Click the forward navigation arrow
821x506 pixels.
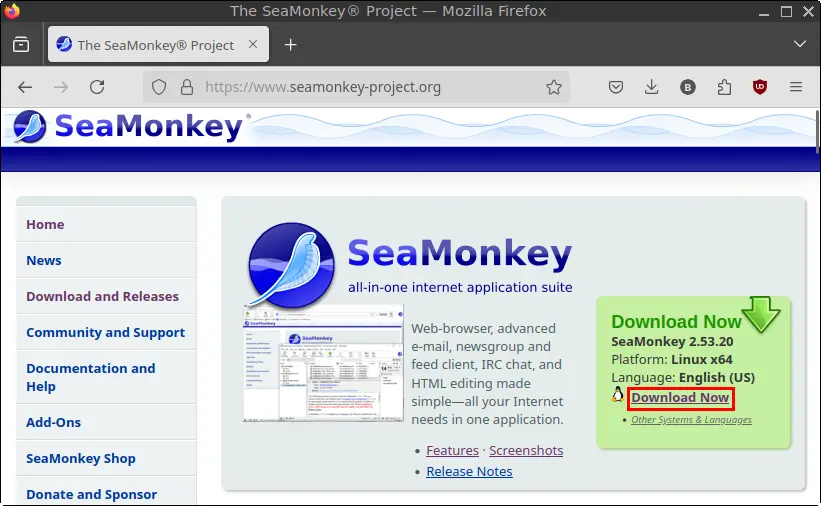tap(61, 87)
